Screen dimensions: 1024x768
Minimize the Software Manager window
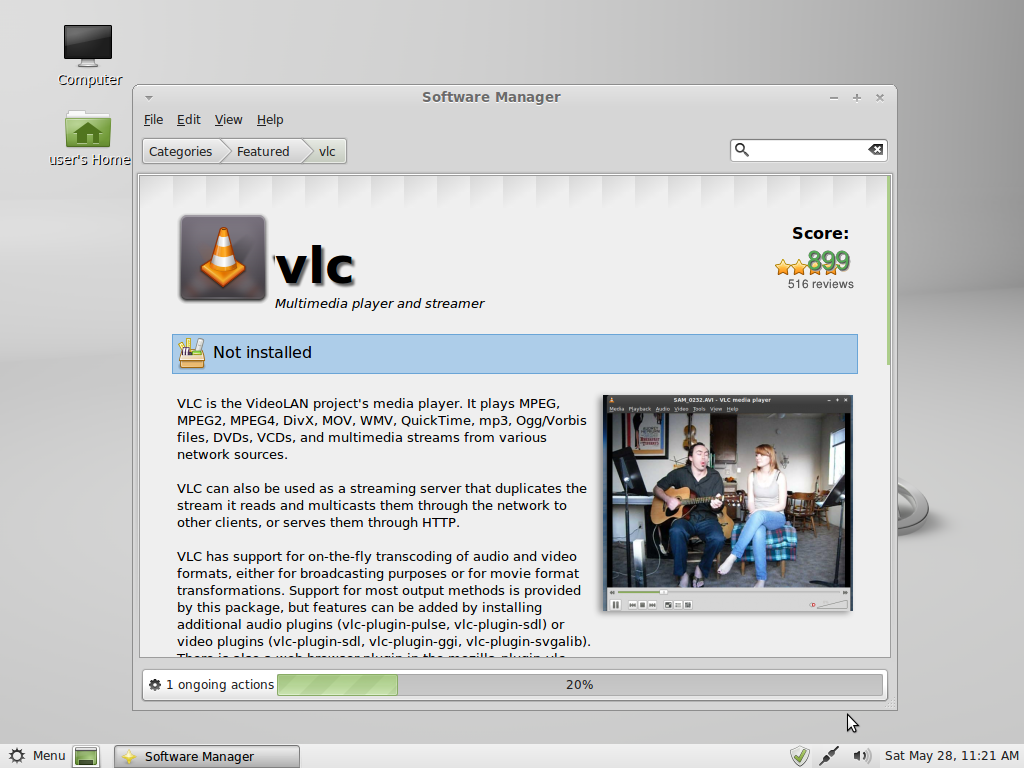833,98
